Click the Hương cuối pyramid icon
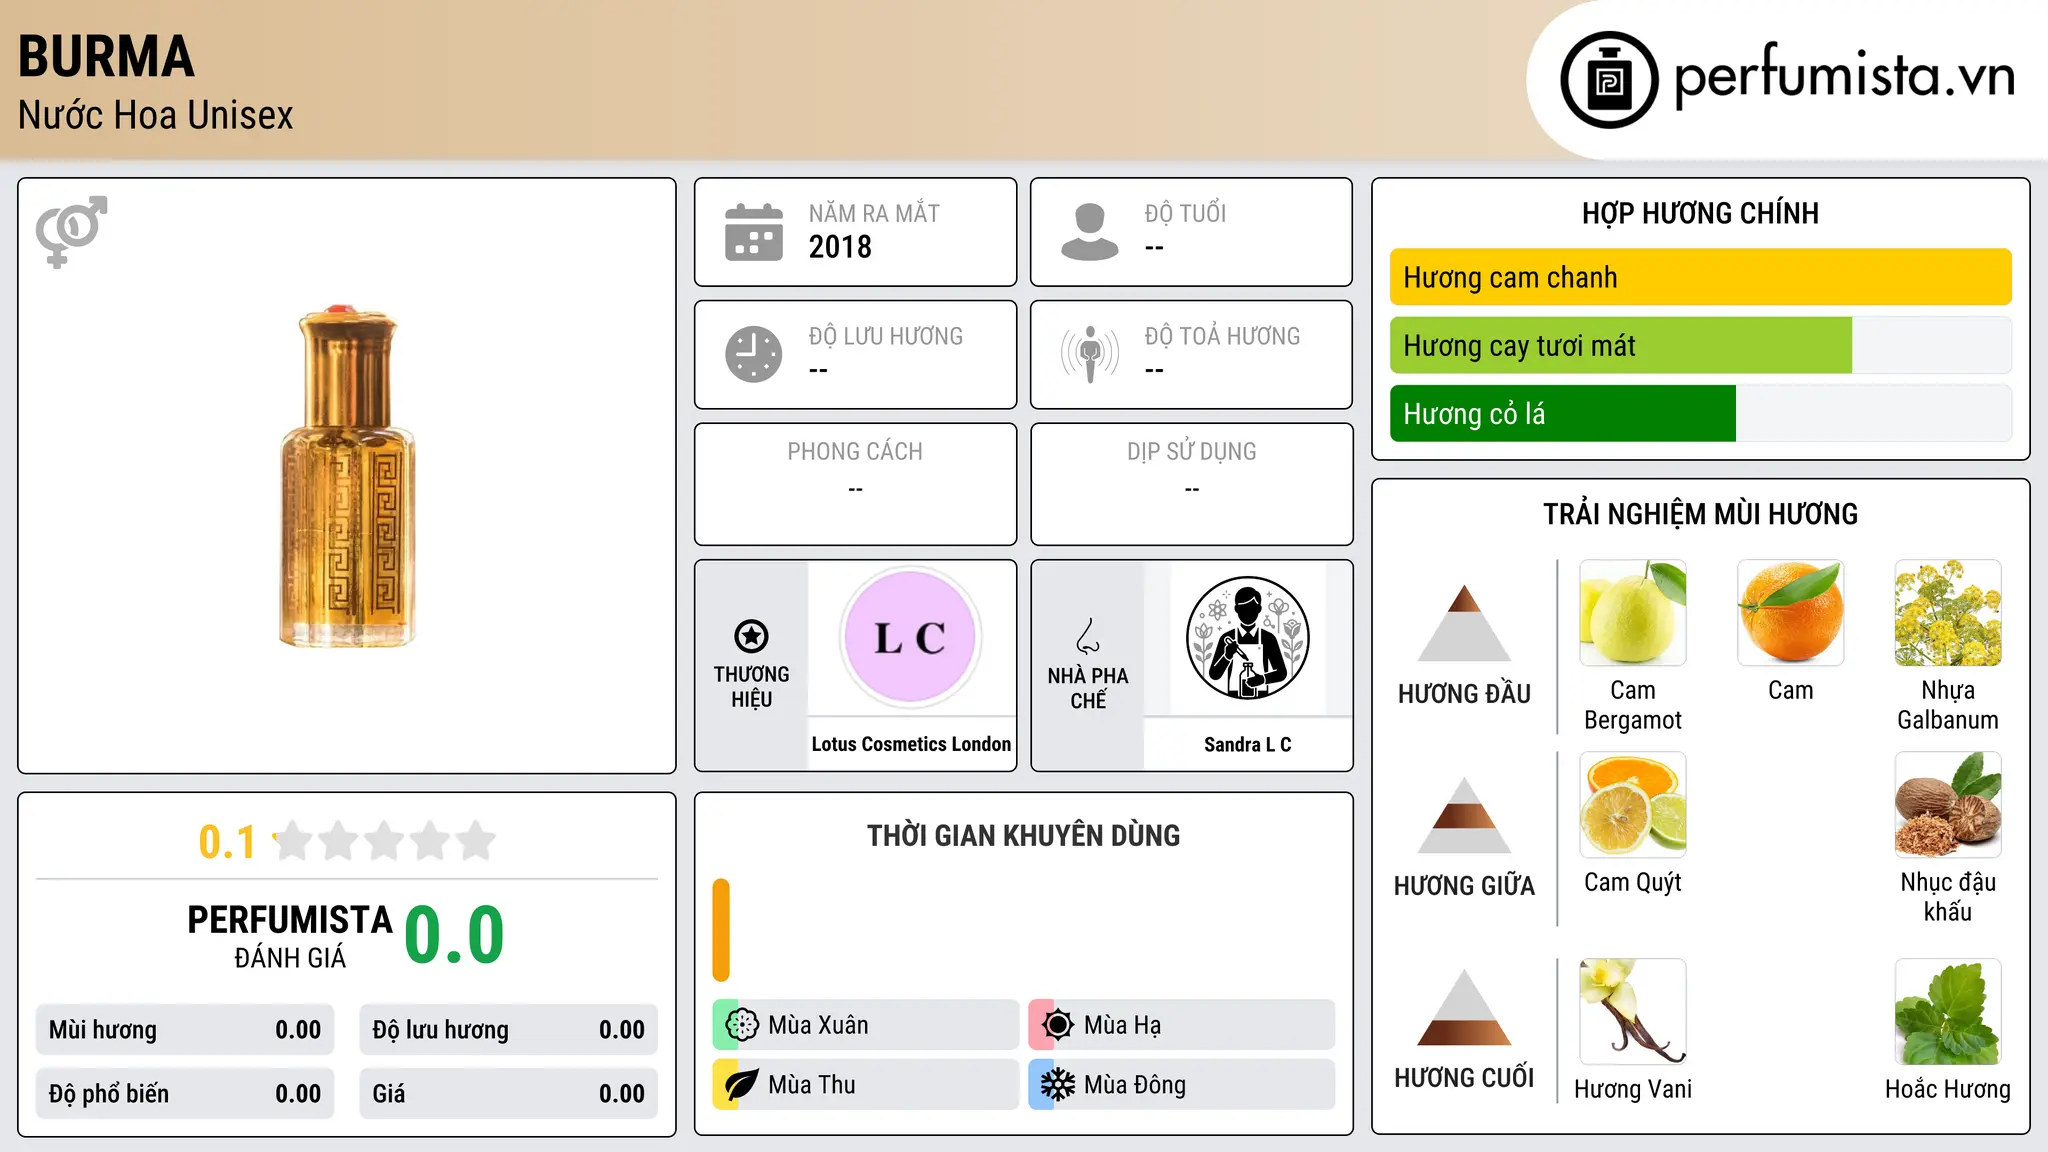The height and width of the screenshot is (1152, 2048). [x=1464, y=1007]
